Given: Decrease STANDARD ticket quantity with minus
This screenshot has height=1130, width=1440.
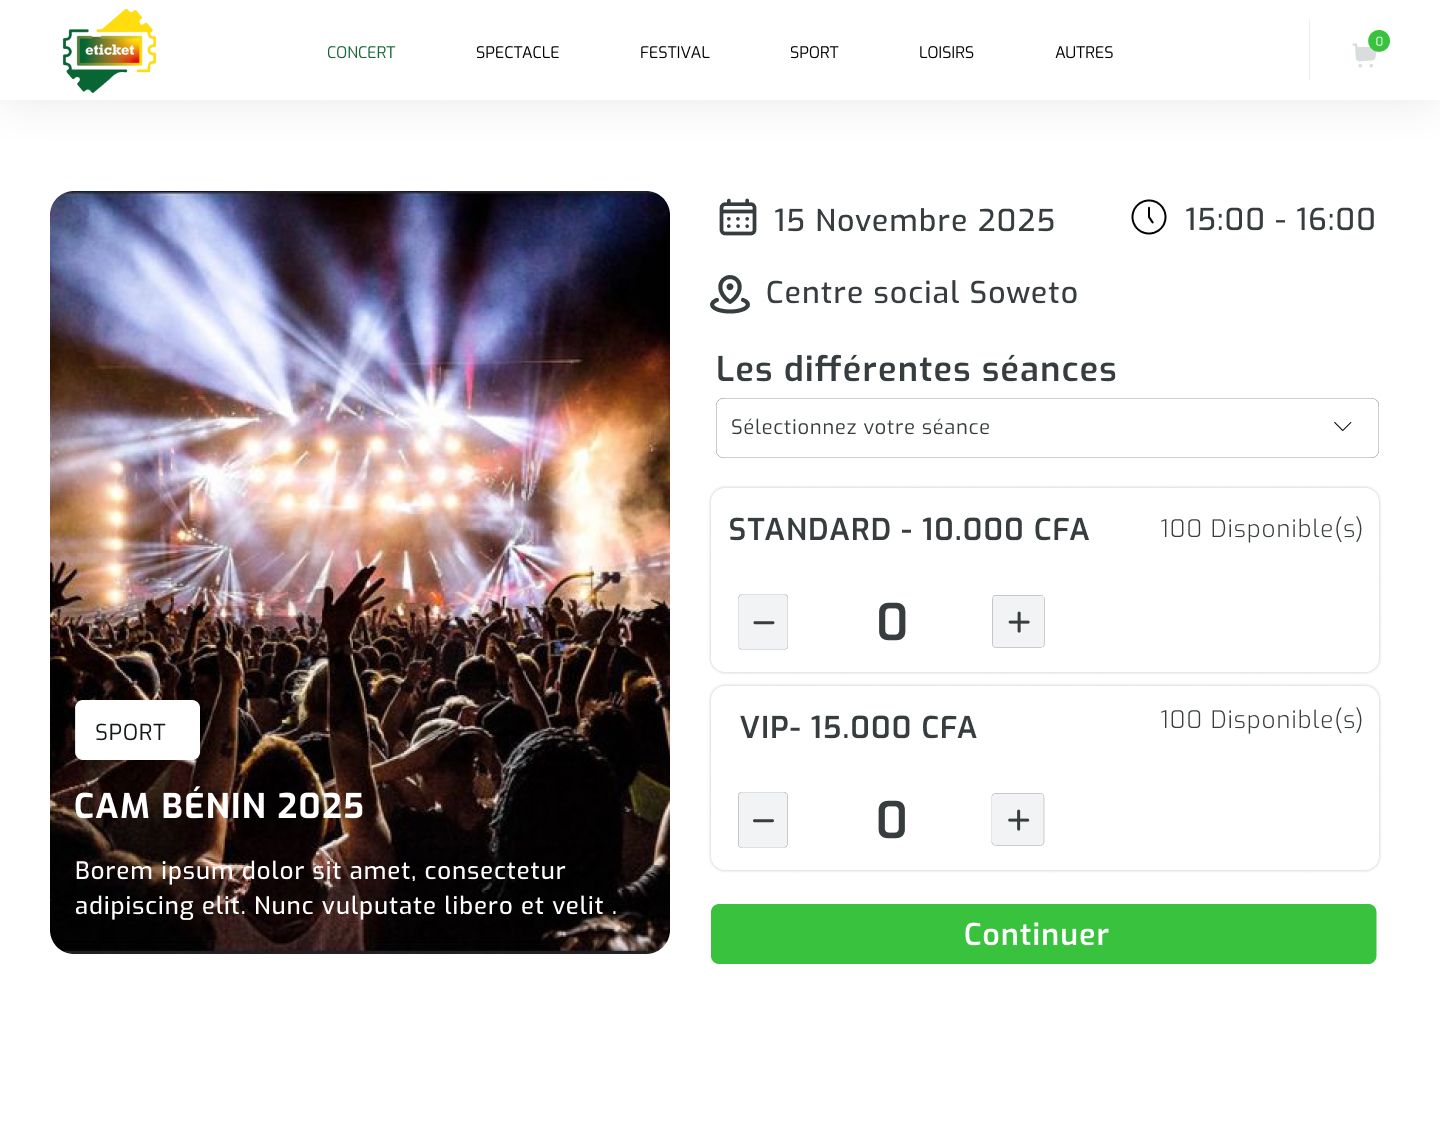Looking at the screenshot, I should pos(763,621).
